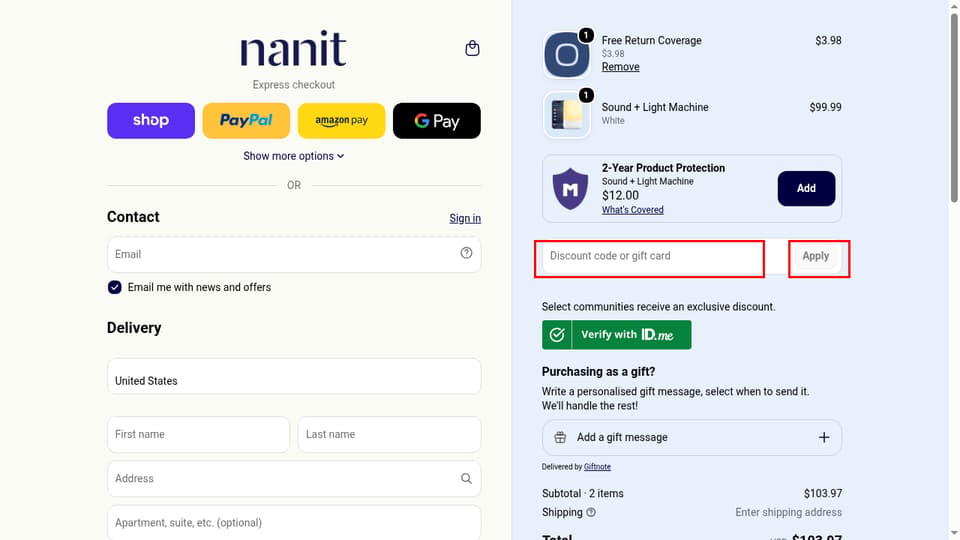960x540 pixels.
Task: Focus the Discount code or gift card field
Action: click(x=652, y=256)
